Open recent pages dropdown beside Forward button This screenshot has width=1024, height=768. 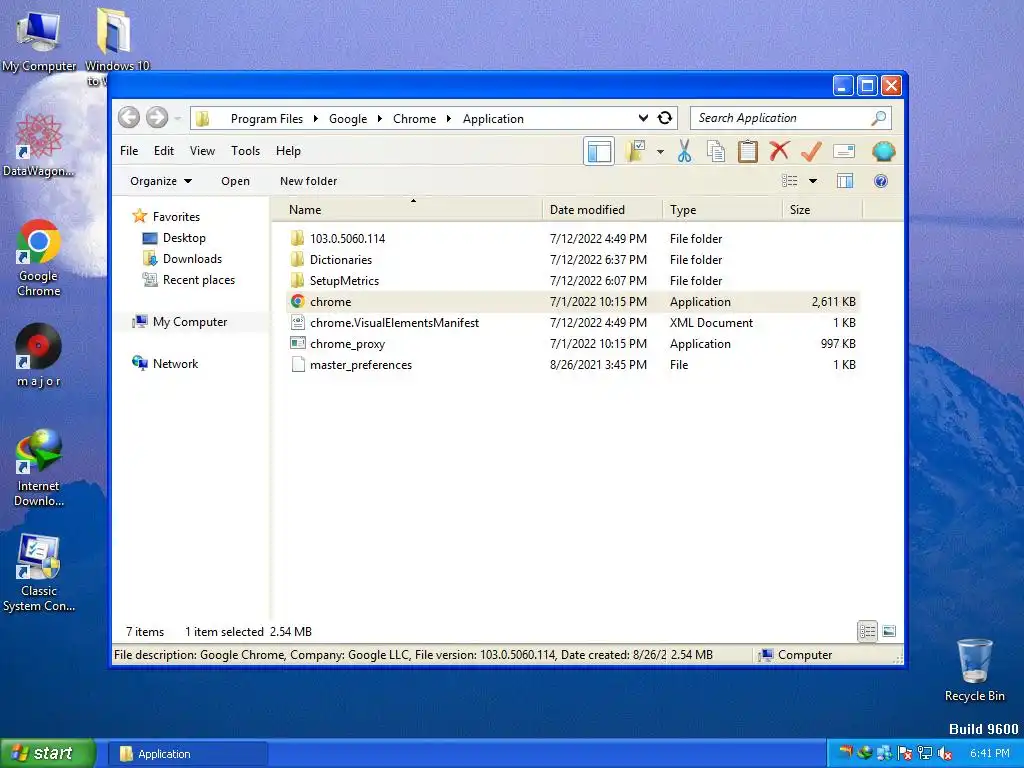click(177, 118)
